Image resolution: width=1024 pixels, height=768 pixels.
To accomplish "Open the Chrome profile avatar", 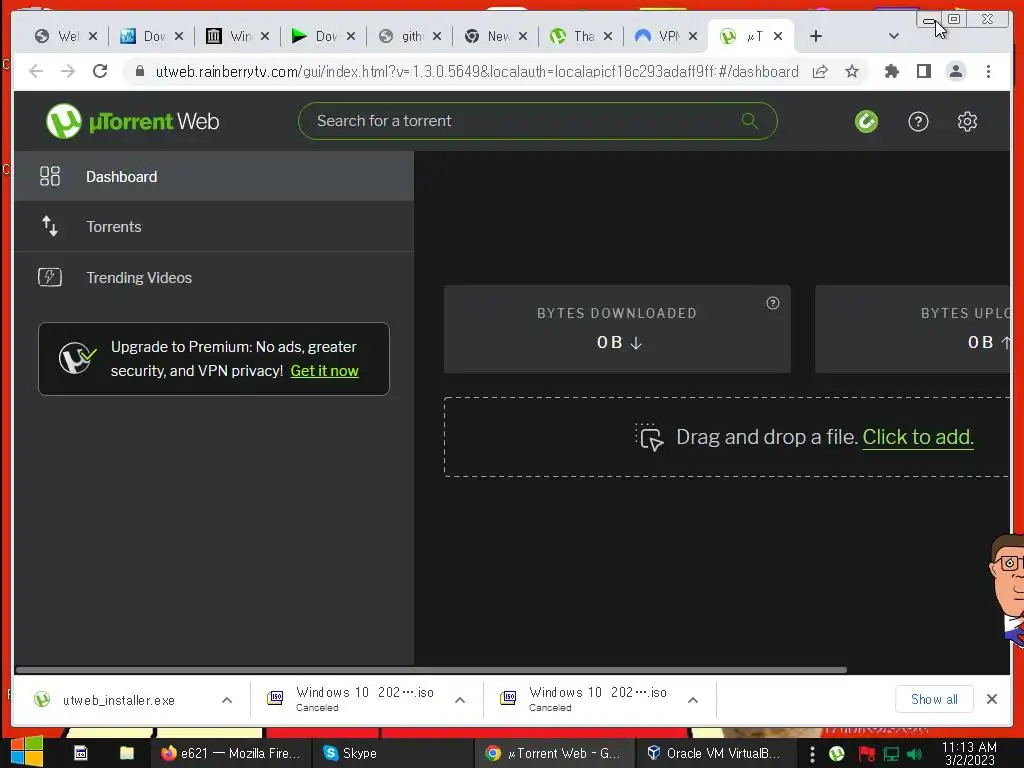I will pyautogui.click(x=956, y=72).
